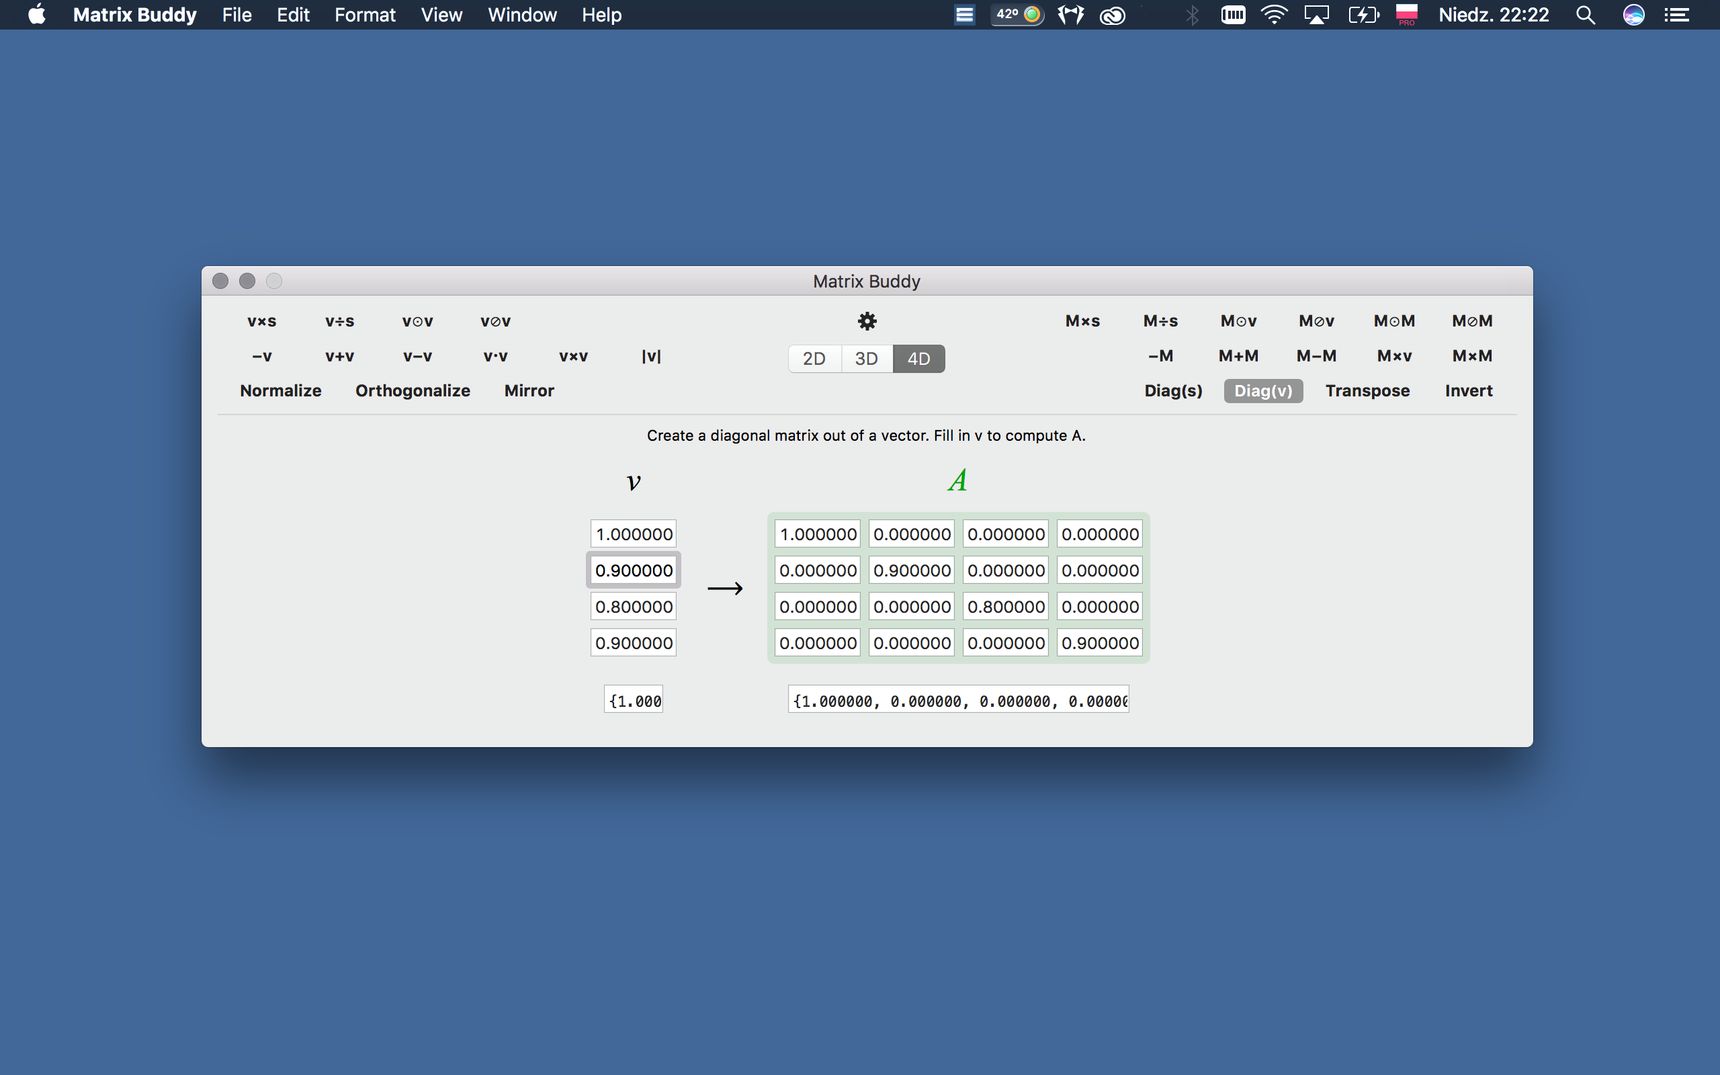Click matrix A serialized text field
The width and height of the screenshot is (1720, 1075).
tap(959, 700)
